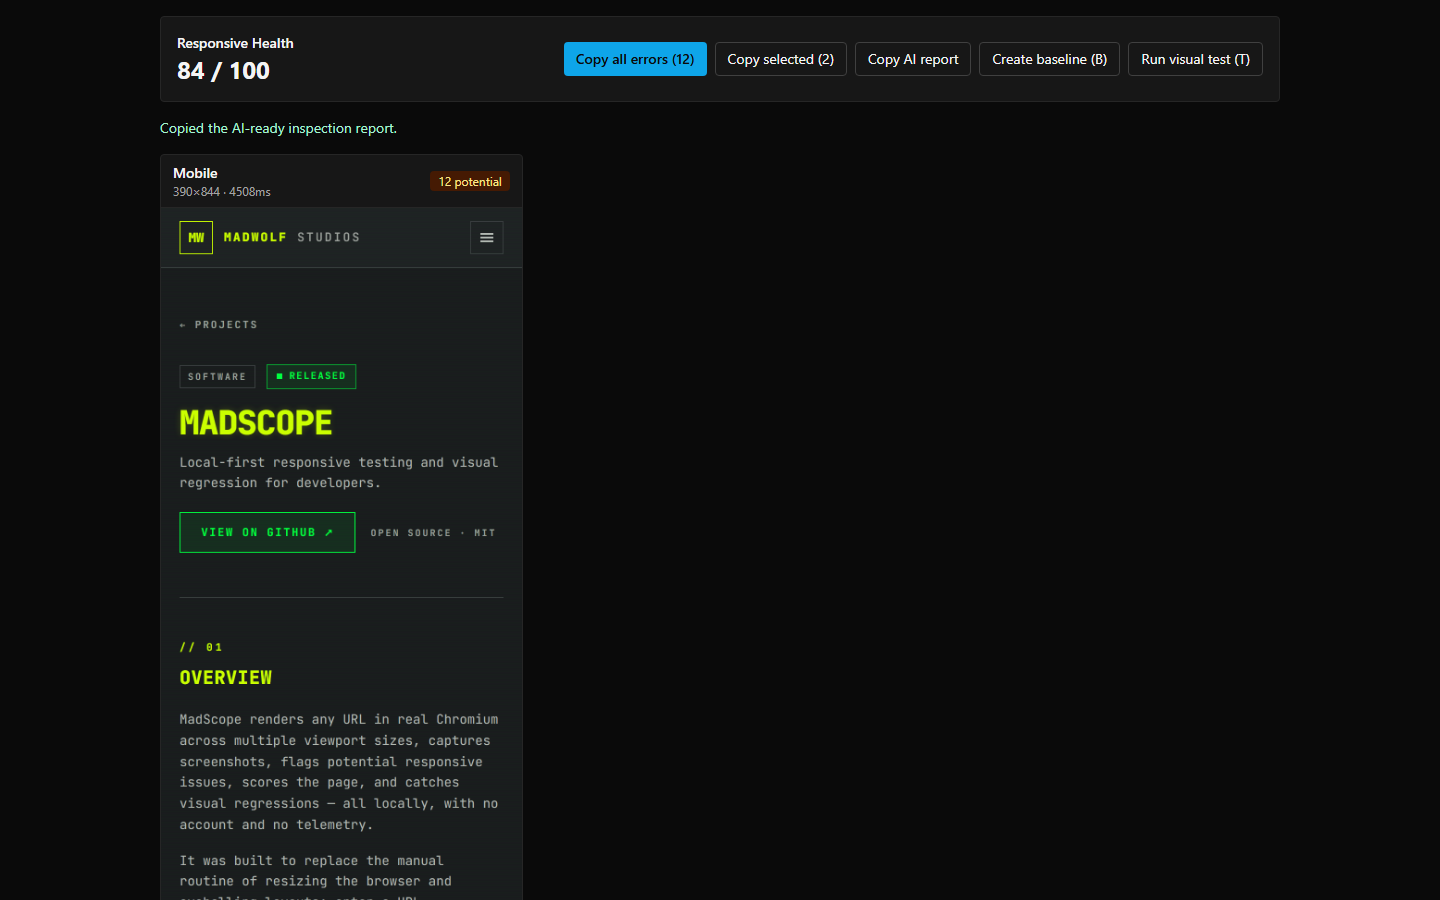This screenshot has width=1440, height=900.
Task: Click the Mobile viewport title
Action: point(195,173)
